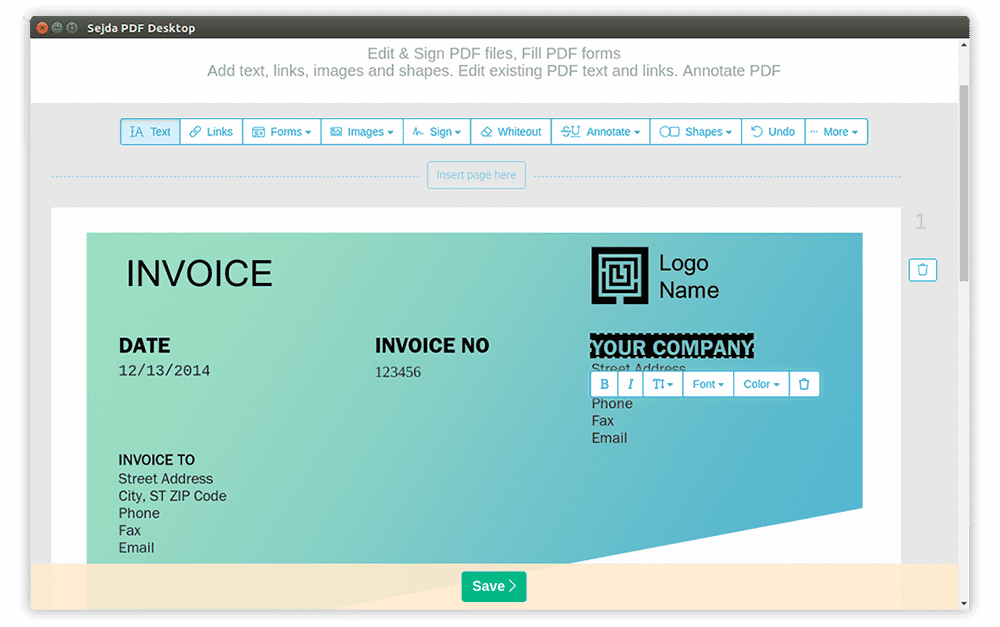The width and height of the screenshot is (1000, 627).
Task: Expand the Forms menu
Action: (281, 131)
